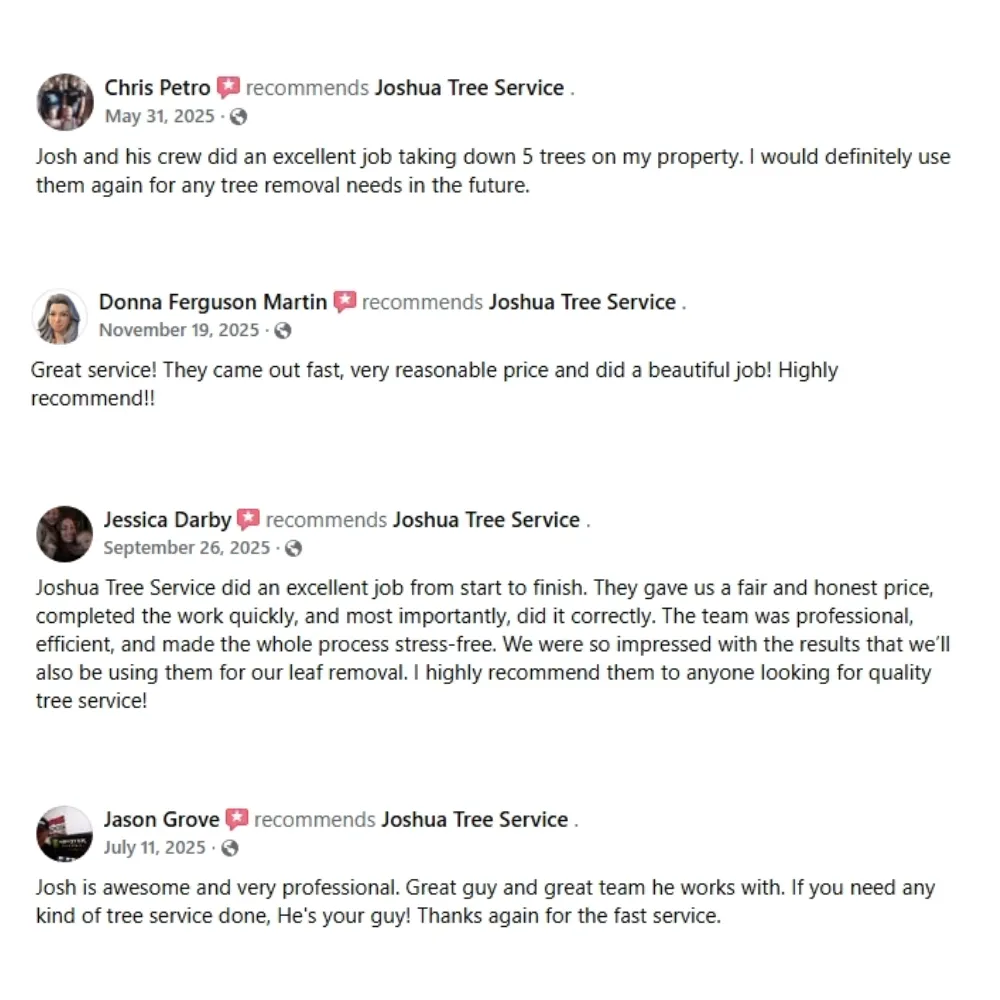Click the recommends badge beside Jessica Darby
Image resolution: width=1000 pixels, height=1000 pixels.
click(x=248, y=520)
